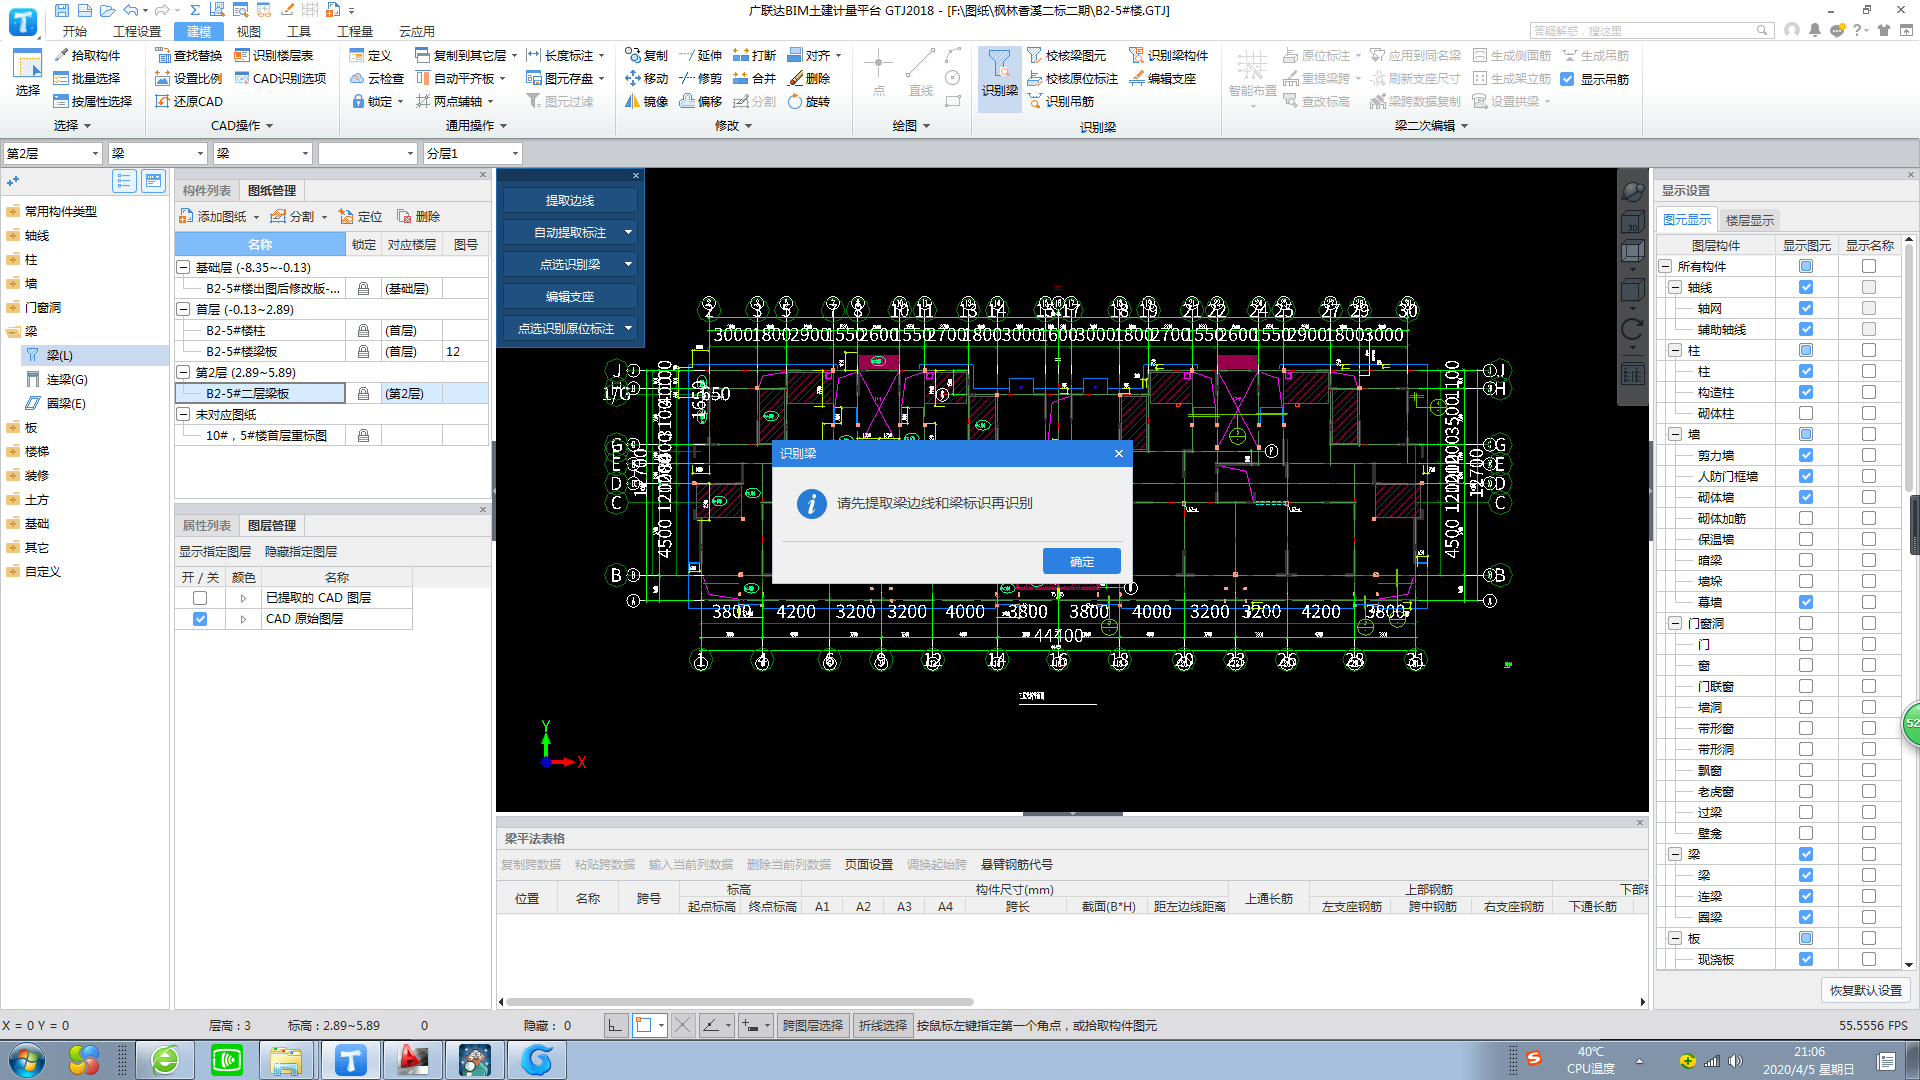Screen dimensions: 1920x1080
Task: Select the 延伸 tool
Action: pyautogui.click(x=700, y=55)
